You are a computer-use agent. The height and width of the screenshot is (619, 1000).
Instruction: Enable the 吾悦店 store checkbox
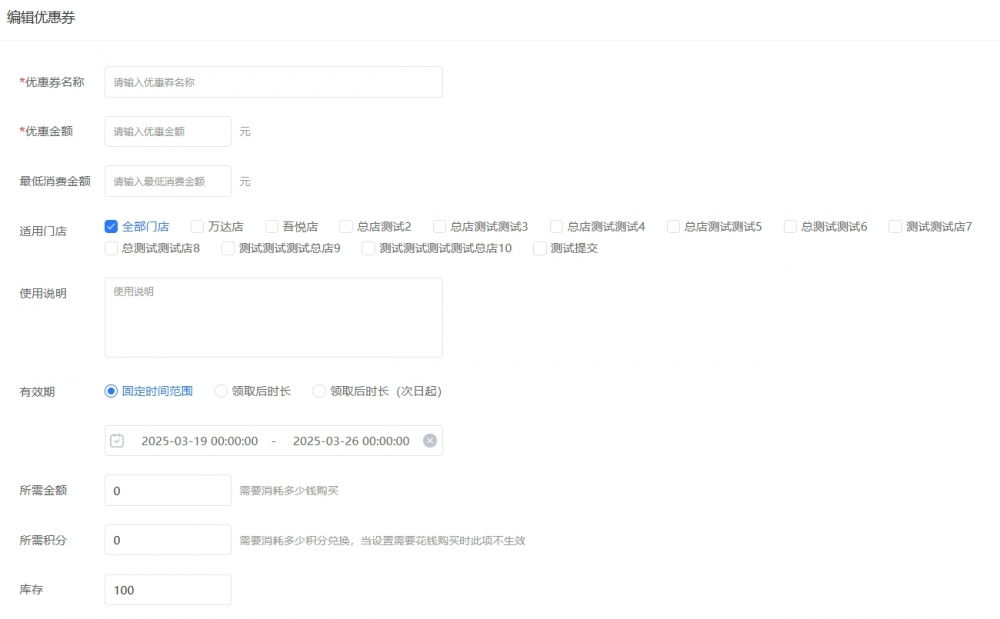pyautogui.click(x=271, y=226)
